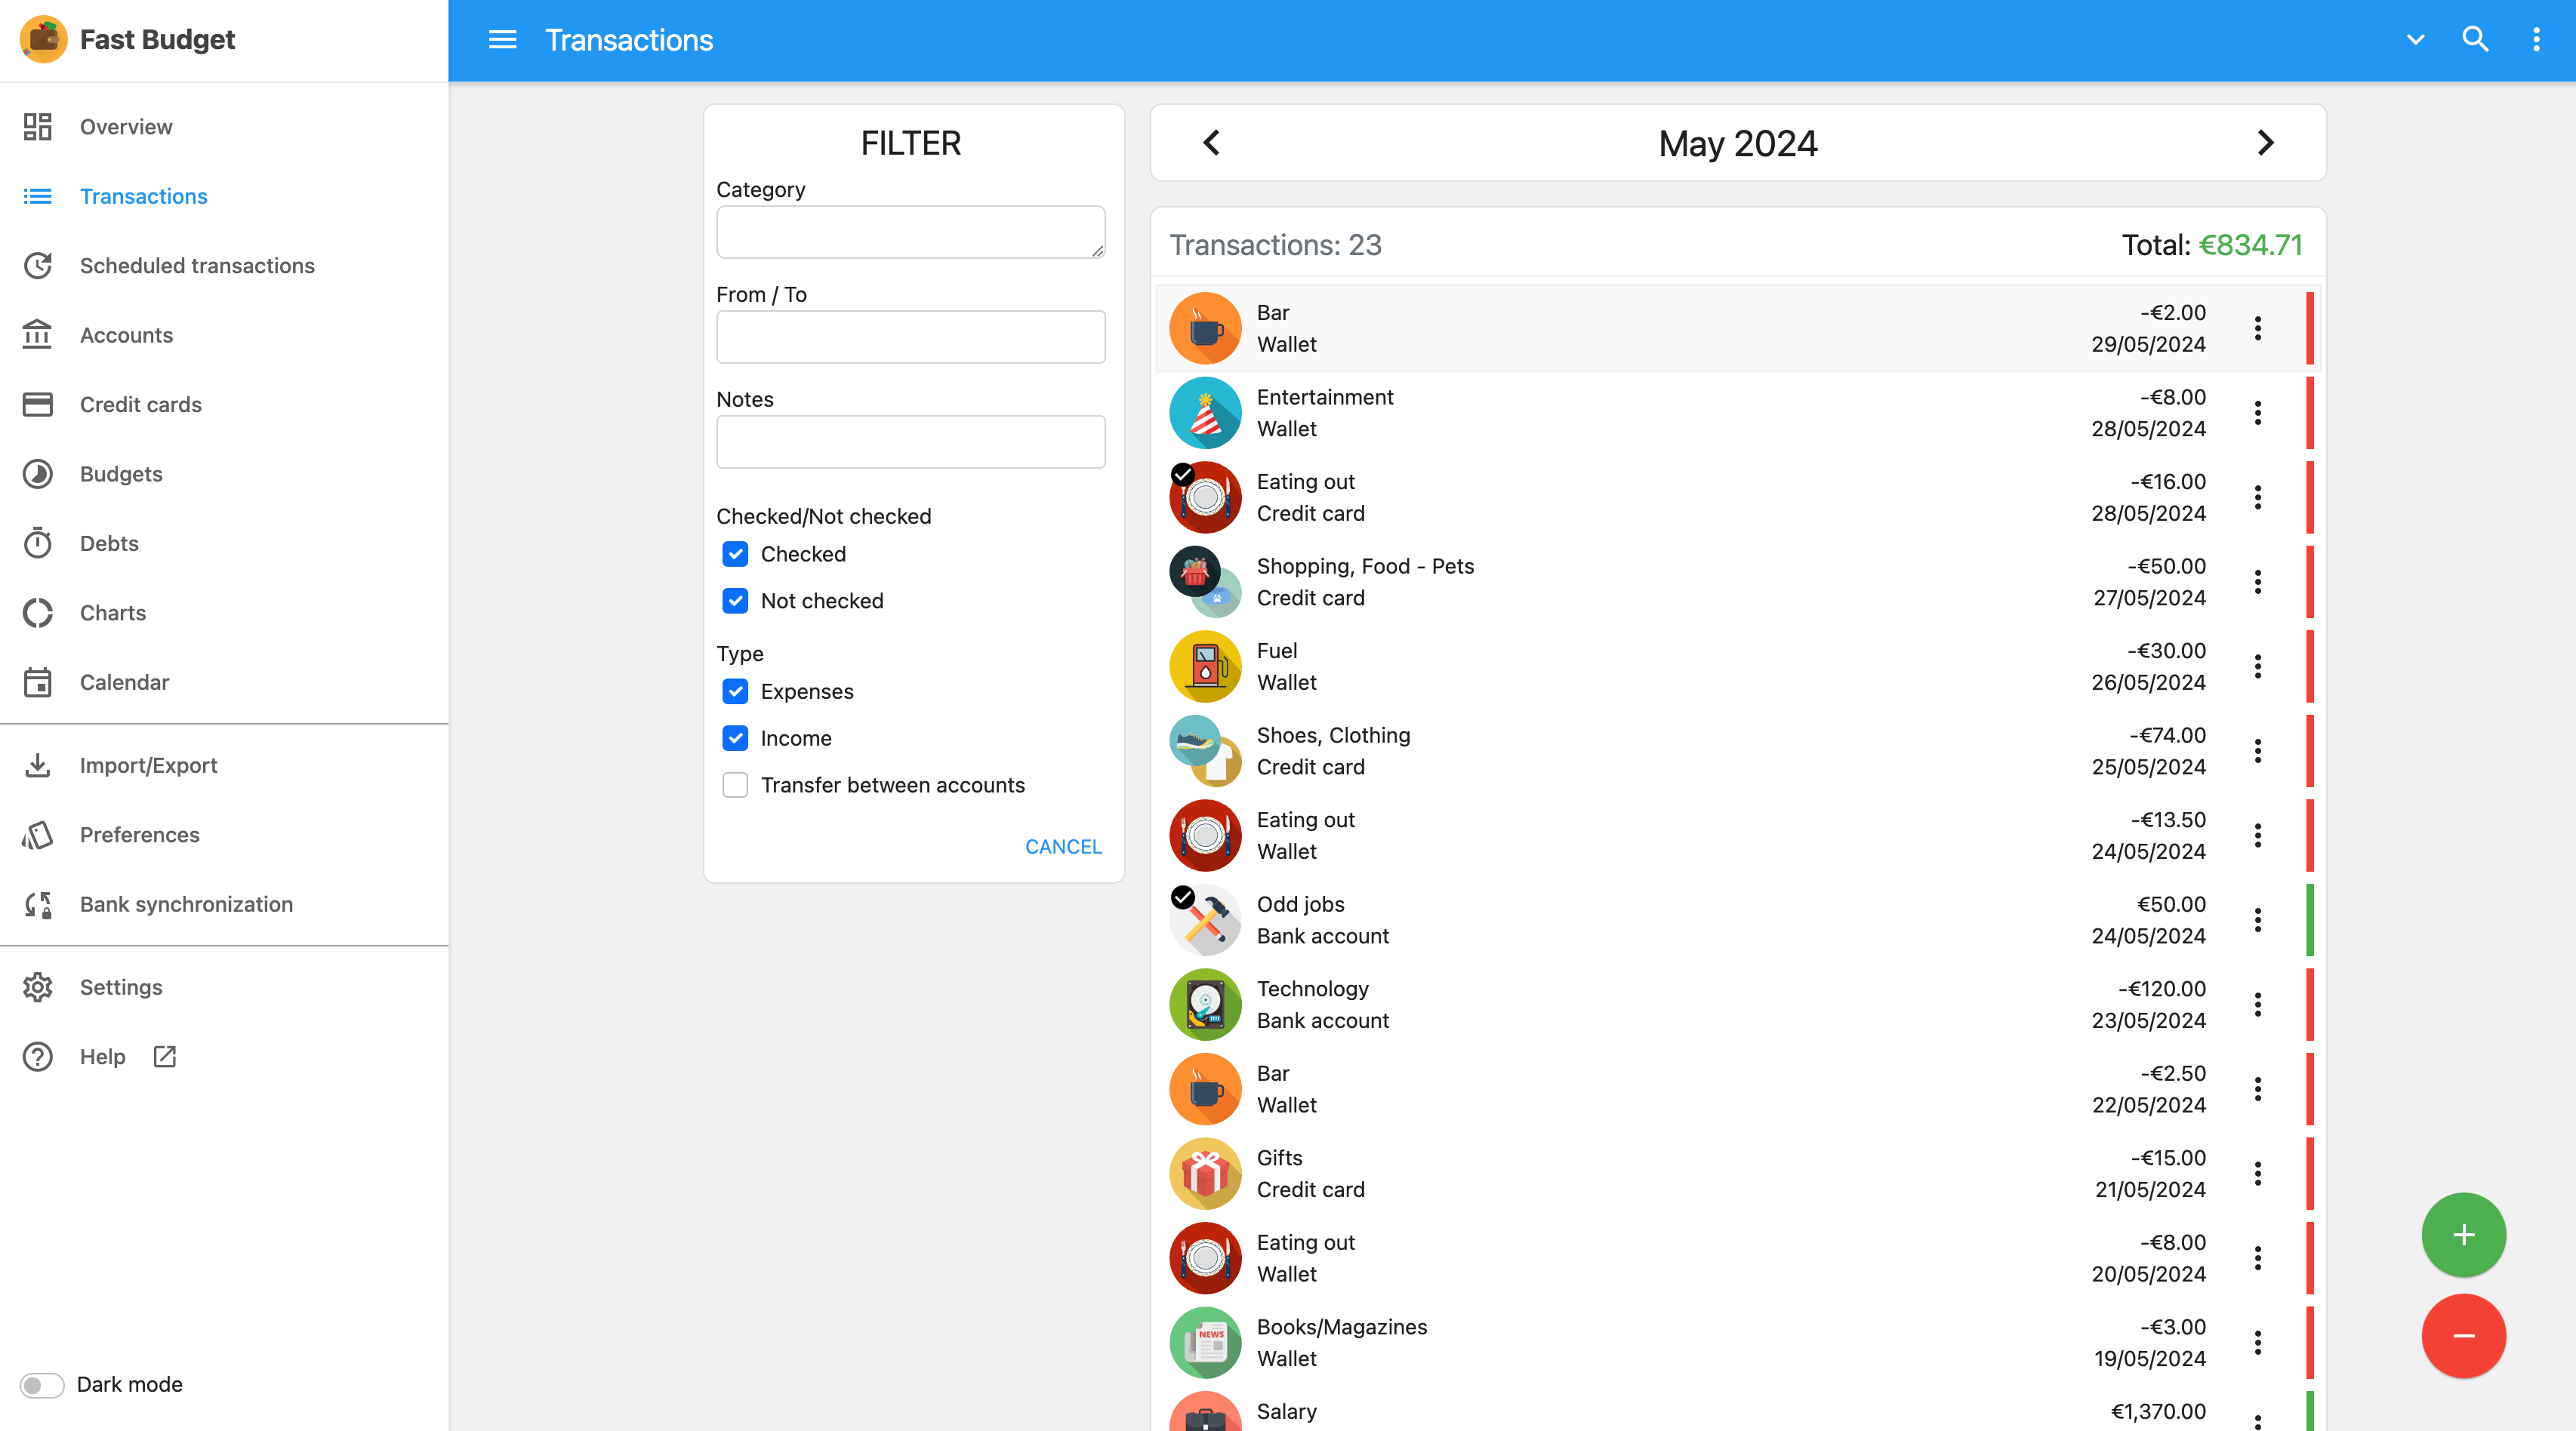Open the Overview panel
Screen dimensions: 2576x1431
(125, 125)
